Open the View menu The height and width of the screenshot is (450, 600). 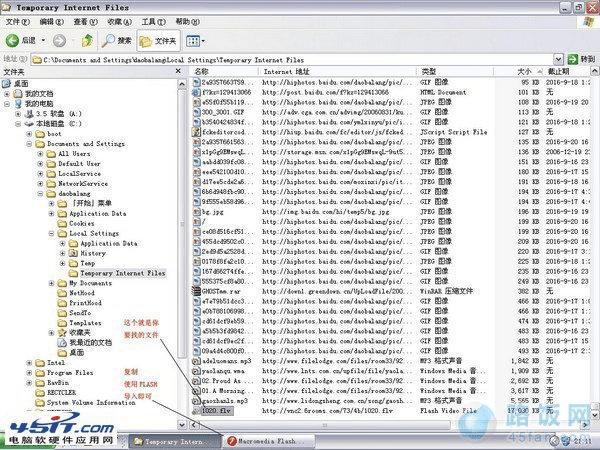[x=86, y=22]
